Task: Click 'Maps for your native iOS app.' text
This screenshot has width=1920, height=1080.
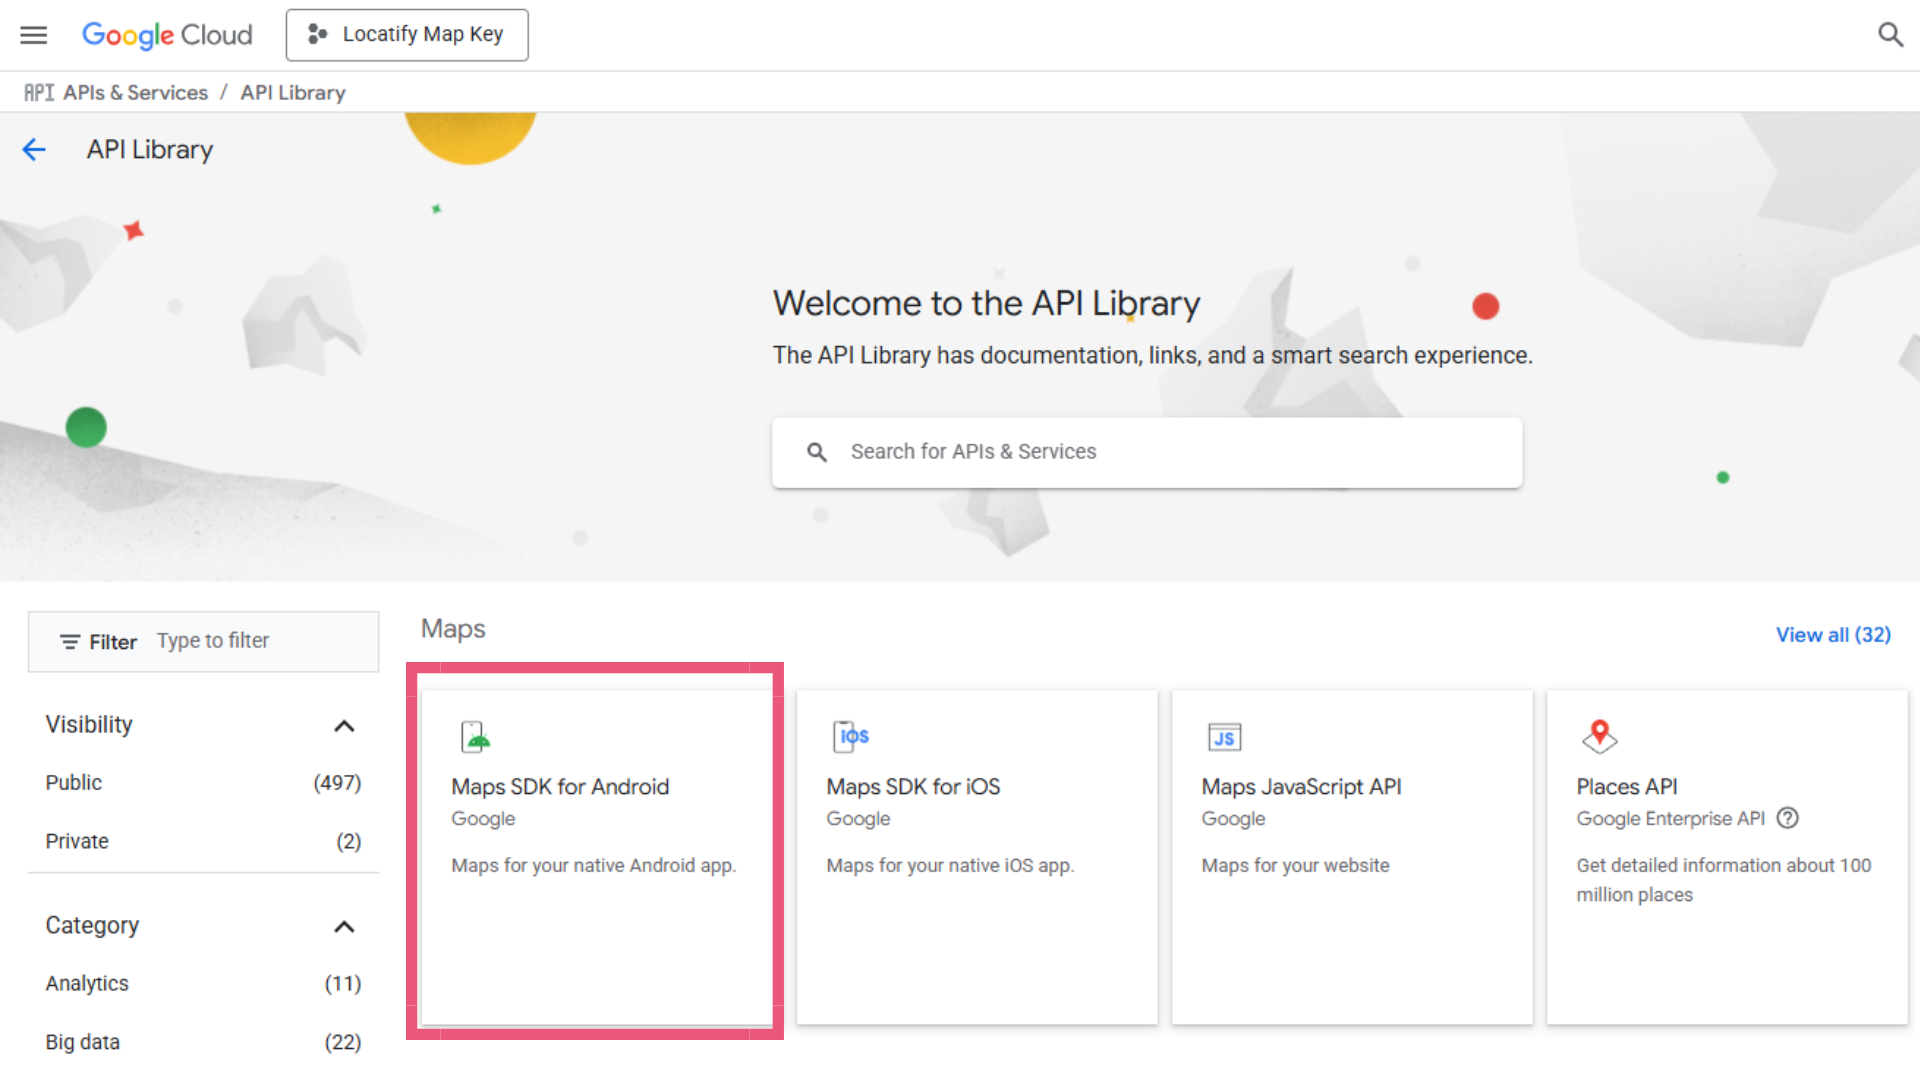Action: [950, 866]
